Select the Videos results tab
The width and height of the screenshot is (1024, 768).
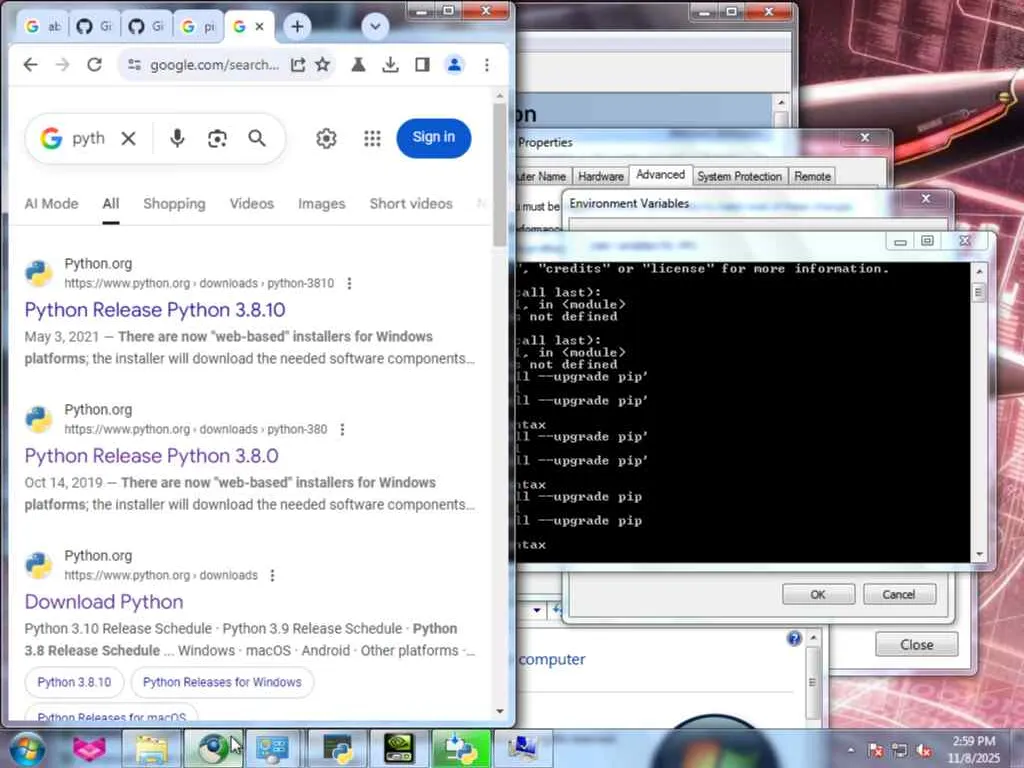(x=251, y=204)
